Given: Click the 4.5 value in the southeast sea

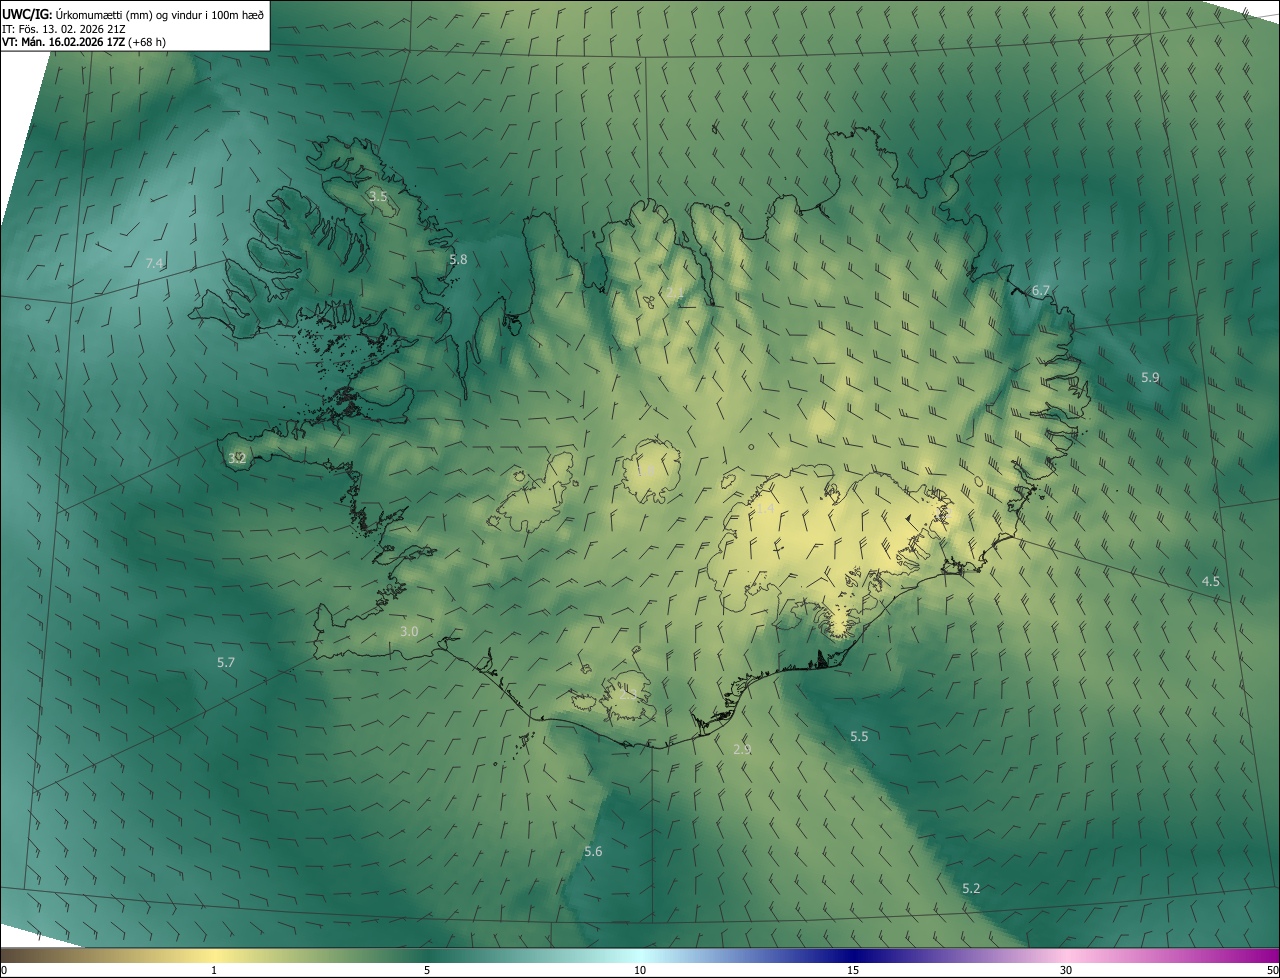Looking at the screenshot, I should coord(1211,581).
